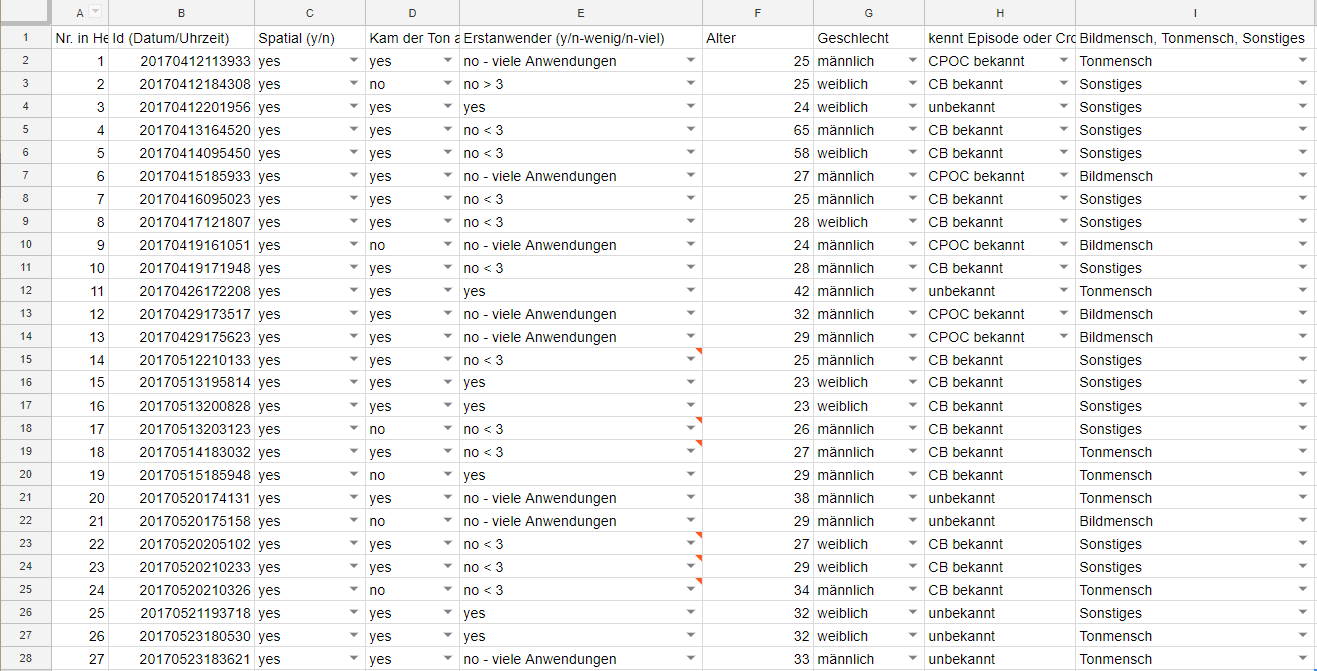Open Erstanwender dropdown for Id 20170523180530
The width and height of the screenshot is (1317, 671).
point(690,636)
